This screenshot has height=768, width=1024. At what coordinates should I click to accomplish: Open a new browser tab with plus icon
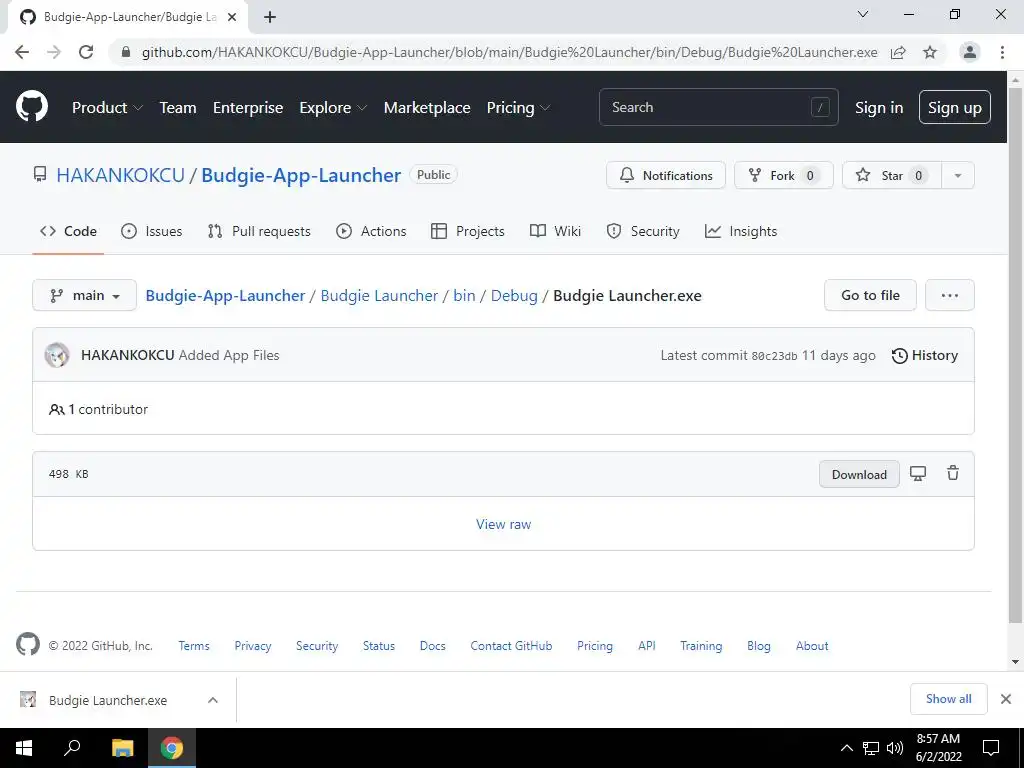270,17
